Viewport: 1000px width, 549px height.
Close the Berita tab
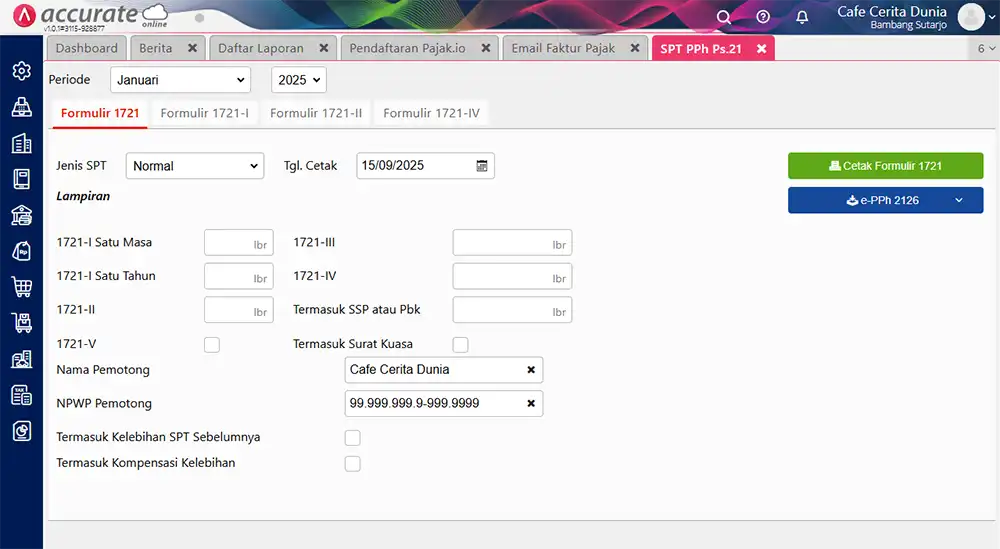pyautogui.click(x=192, y=48)
